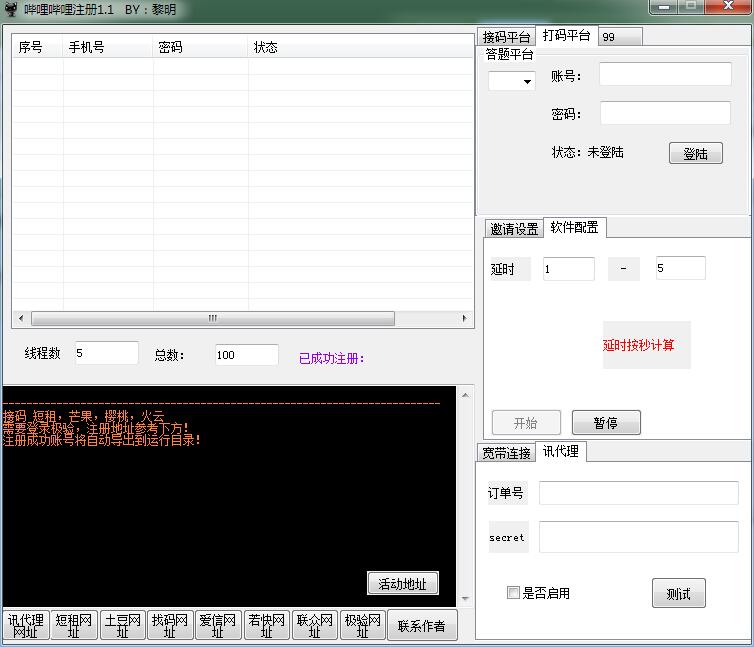Enable the 是否启用 checkbox
Image resolution: width=754 pixels, height=647 pixels.
pos(513,593)
